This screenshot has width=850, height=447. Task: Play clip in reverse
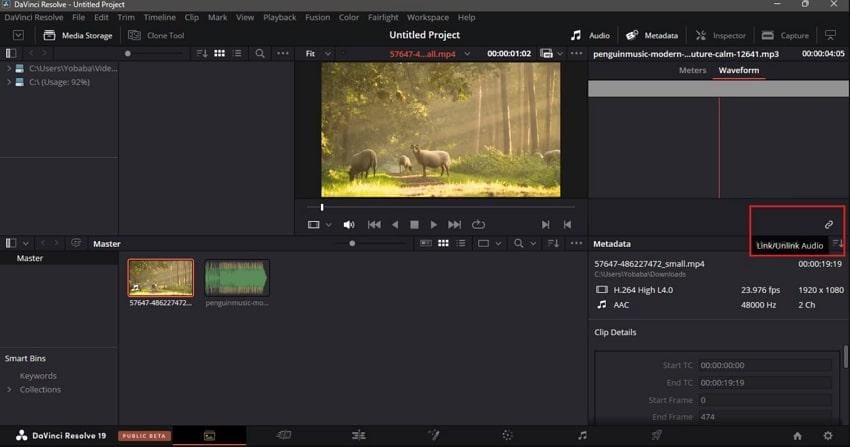click(x=395, y=224)
